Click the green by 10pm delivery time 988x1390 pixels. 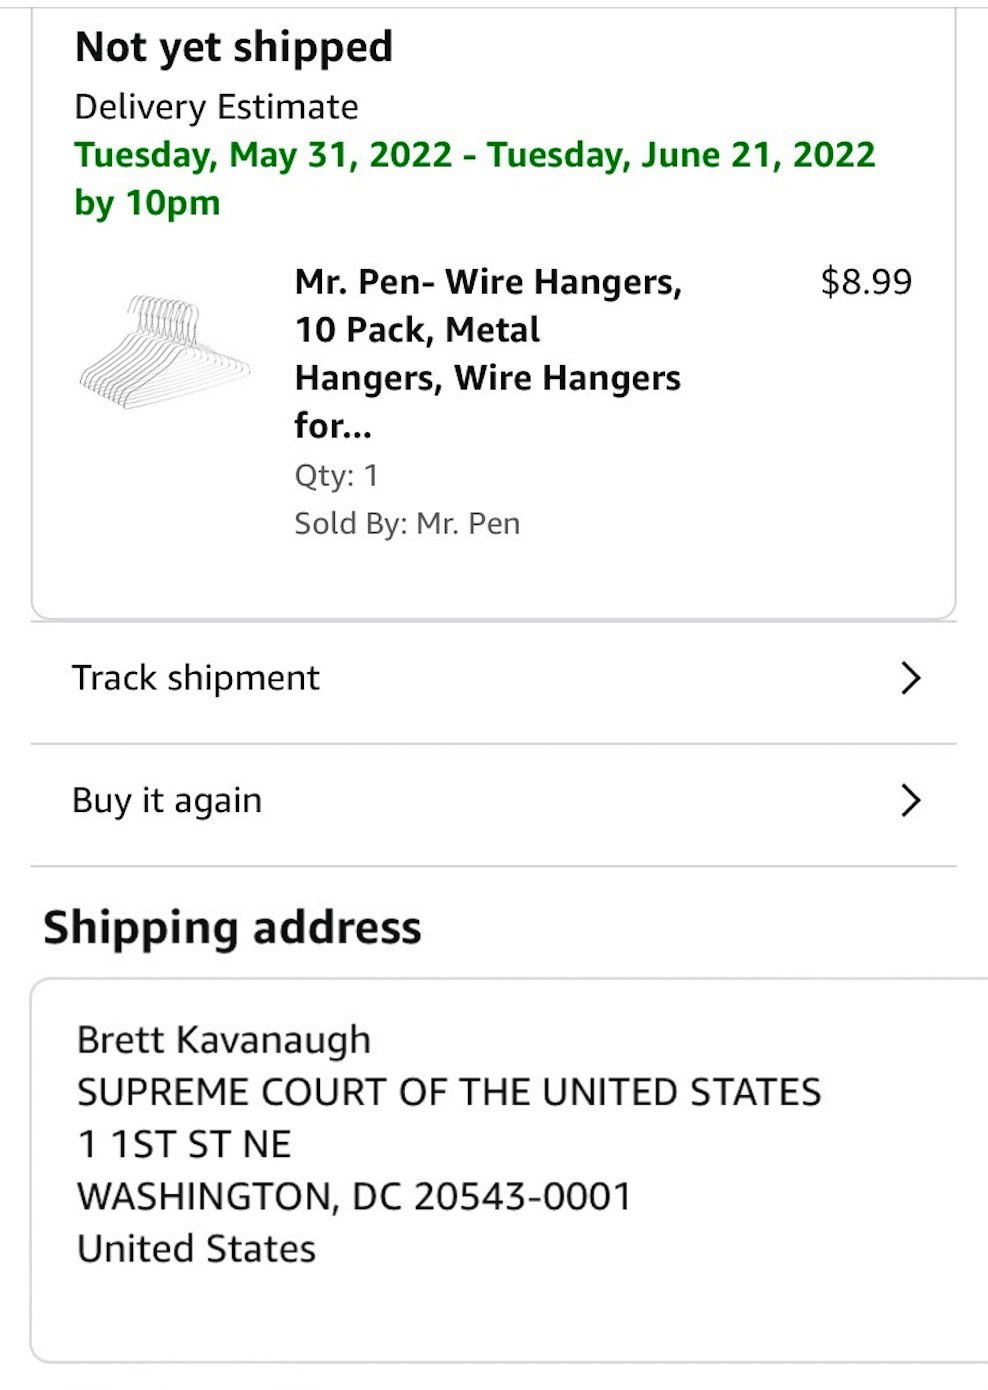pos(147,203)
